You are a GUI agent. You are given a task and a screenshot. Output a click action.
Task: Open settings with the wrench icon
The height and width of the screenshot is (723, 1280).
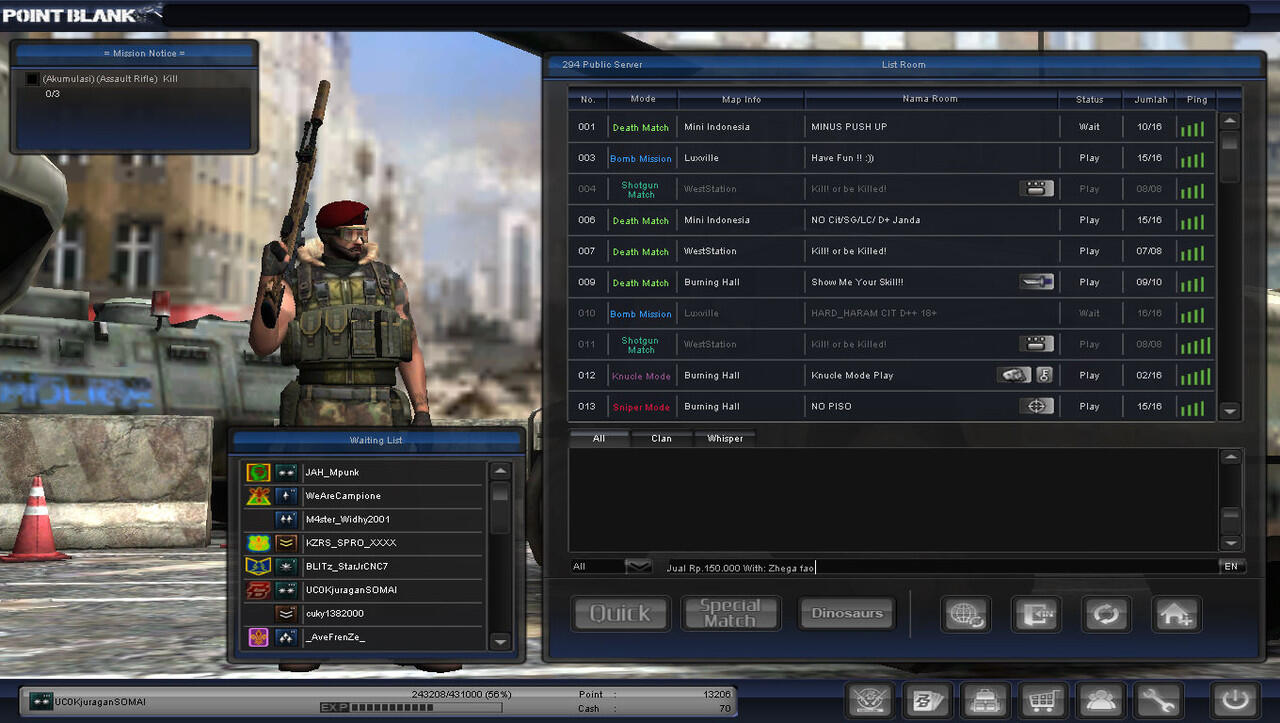click(x=1160, y=701)
